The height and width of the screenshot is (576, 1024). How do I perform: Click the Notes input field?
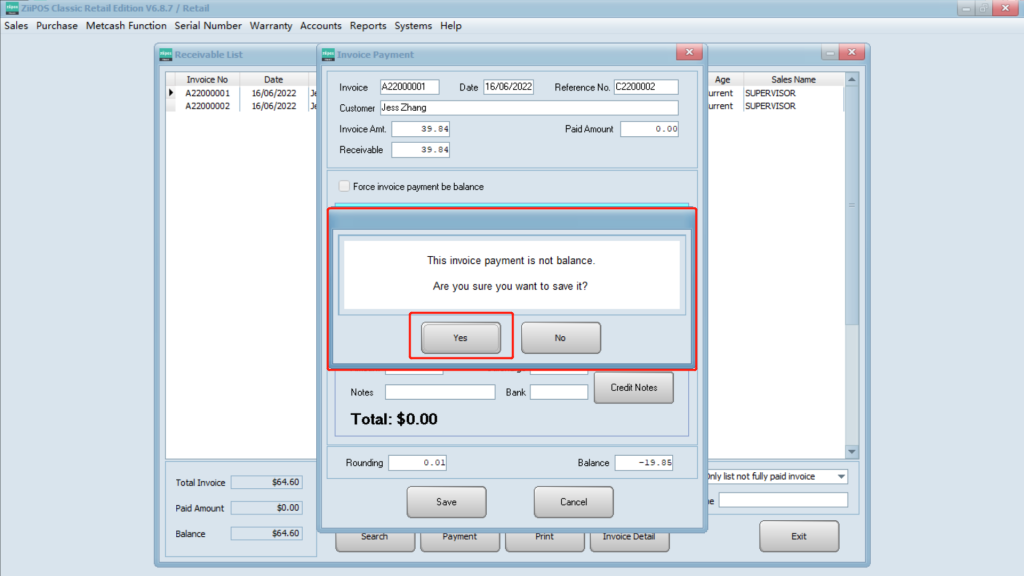(439, 392)
